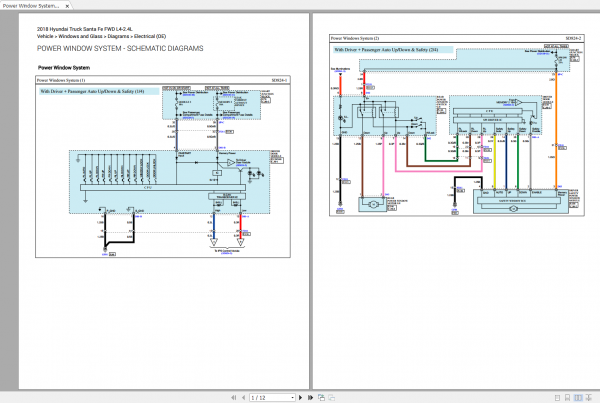Select the facing two-page layout
The width and height of the screenshot is (600, 403).
[x=578, y=398]
